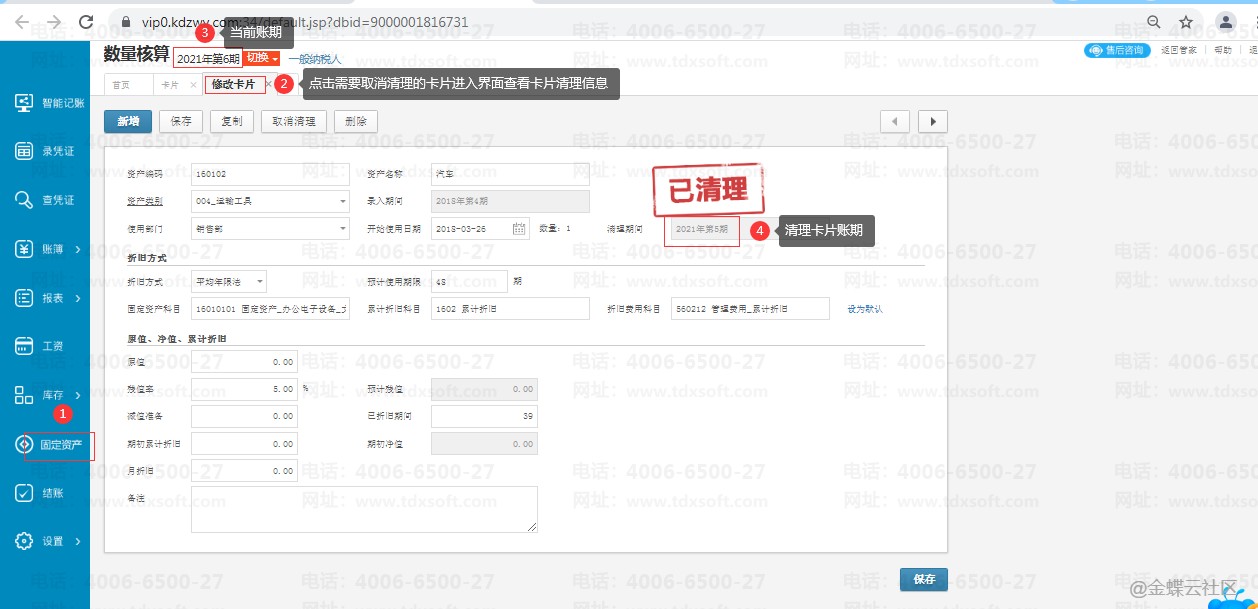
Task: Click the 录凭证 sidebar icon
Action: (x=25, y=151)
